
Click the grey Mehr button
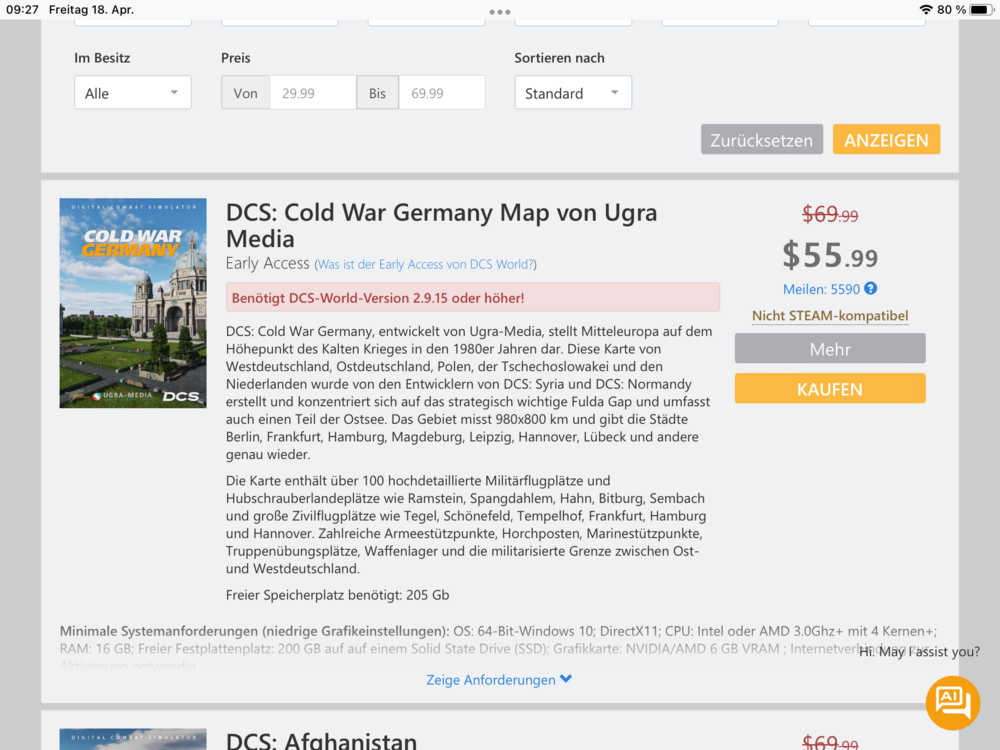pos(830,349)
